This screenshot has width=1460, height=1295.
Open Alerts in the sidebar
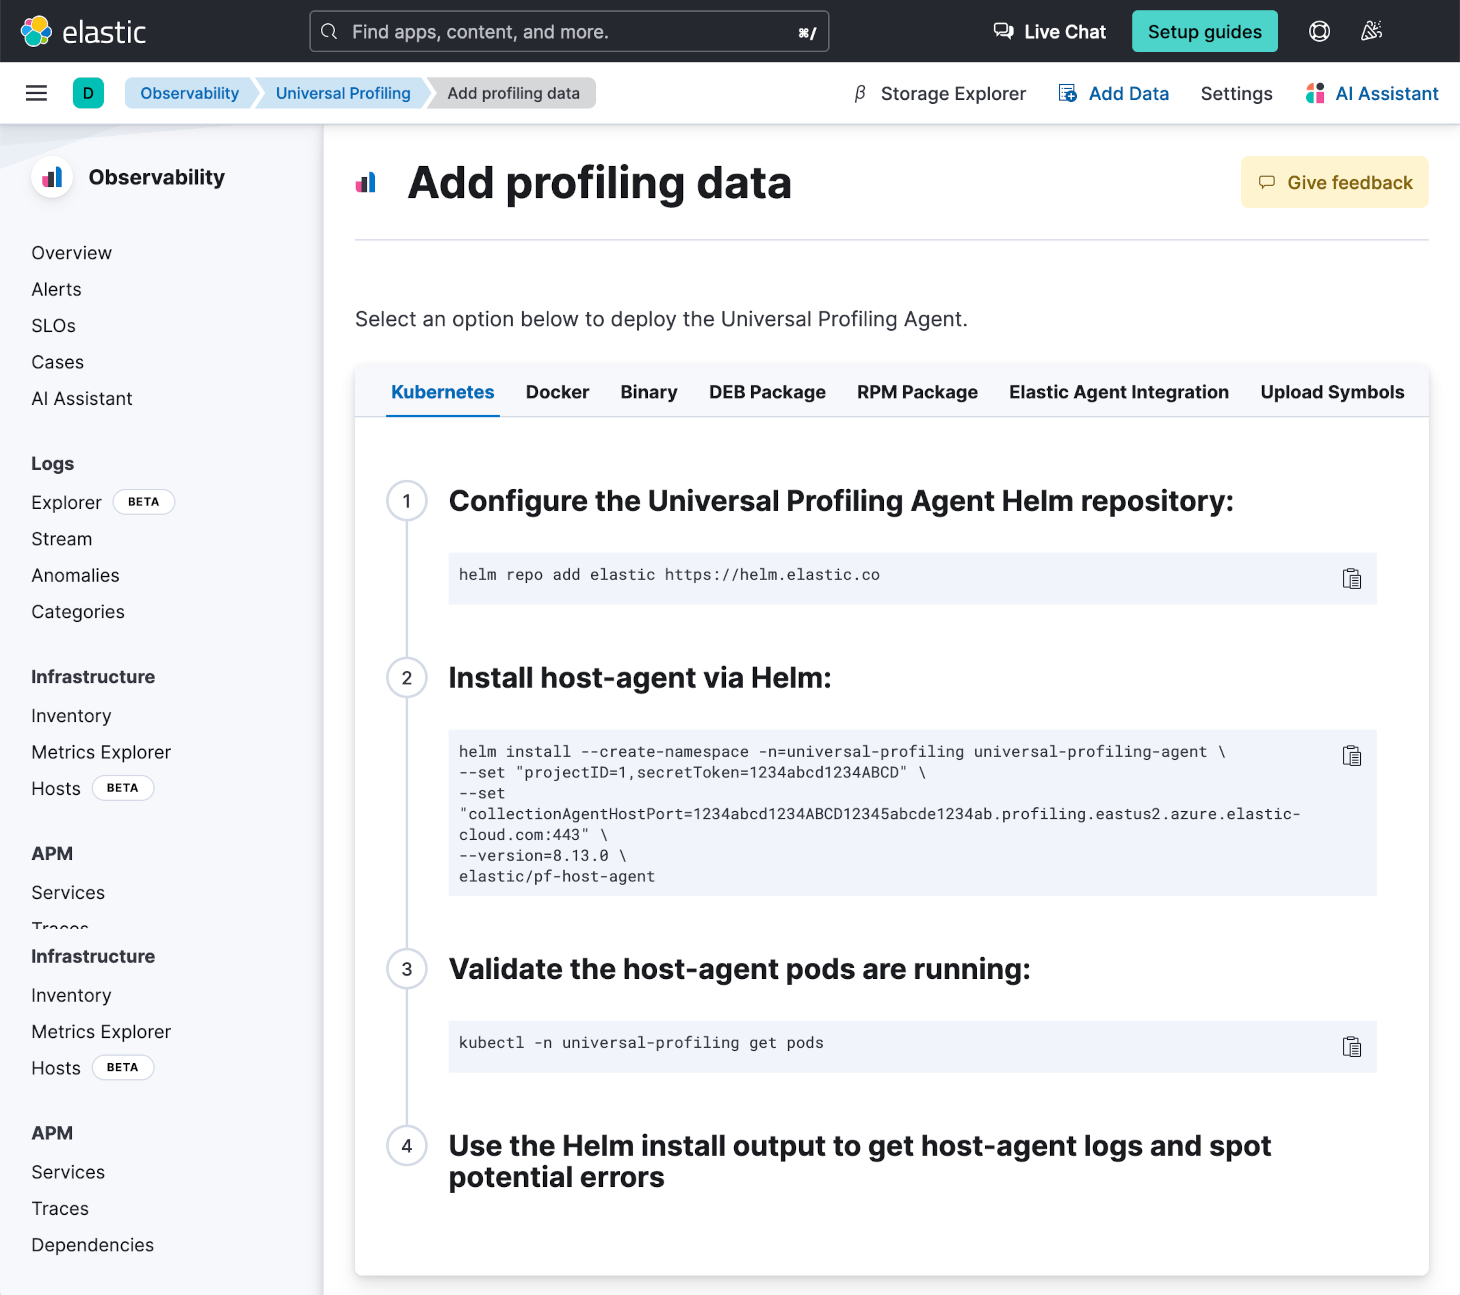(x=56, y=289)
